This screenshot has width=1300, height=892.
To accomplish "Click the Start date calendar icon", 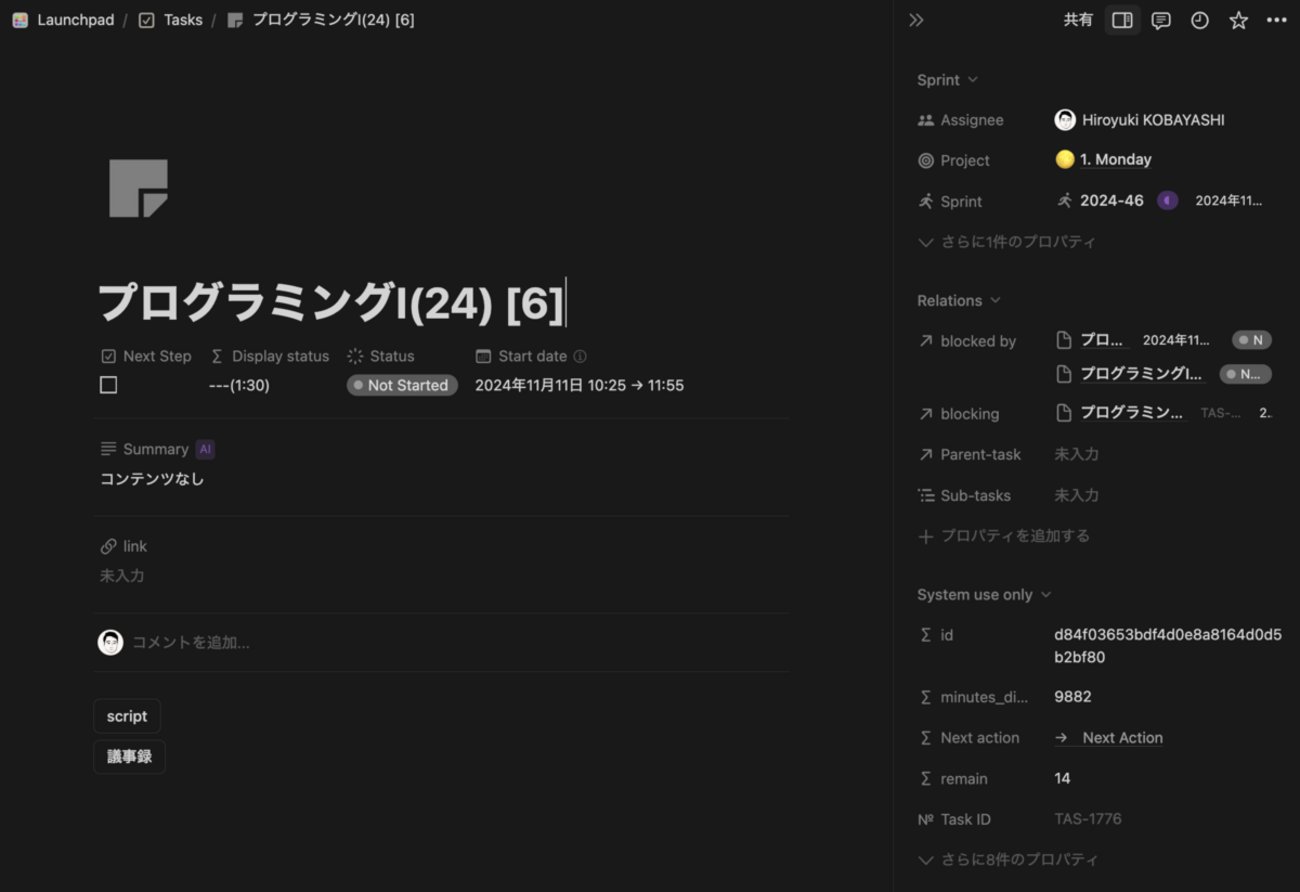I will (x=483, y=356).
